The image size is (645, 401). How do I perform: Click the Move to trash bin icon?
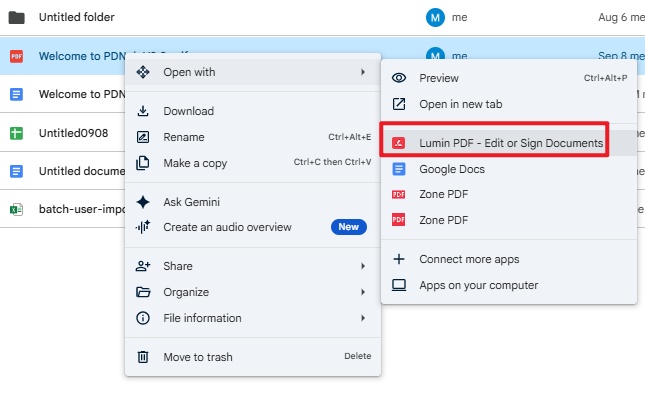[x=143, y=357]
